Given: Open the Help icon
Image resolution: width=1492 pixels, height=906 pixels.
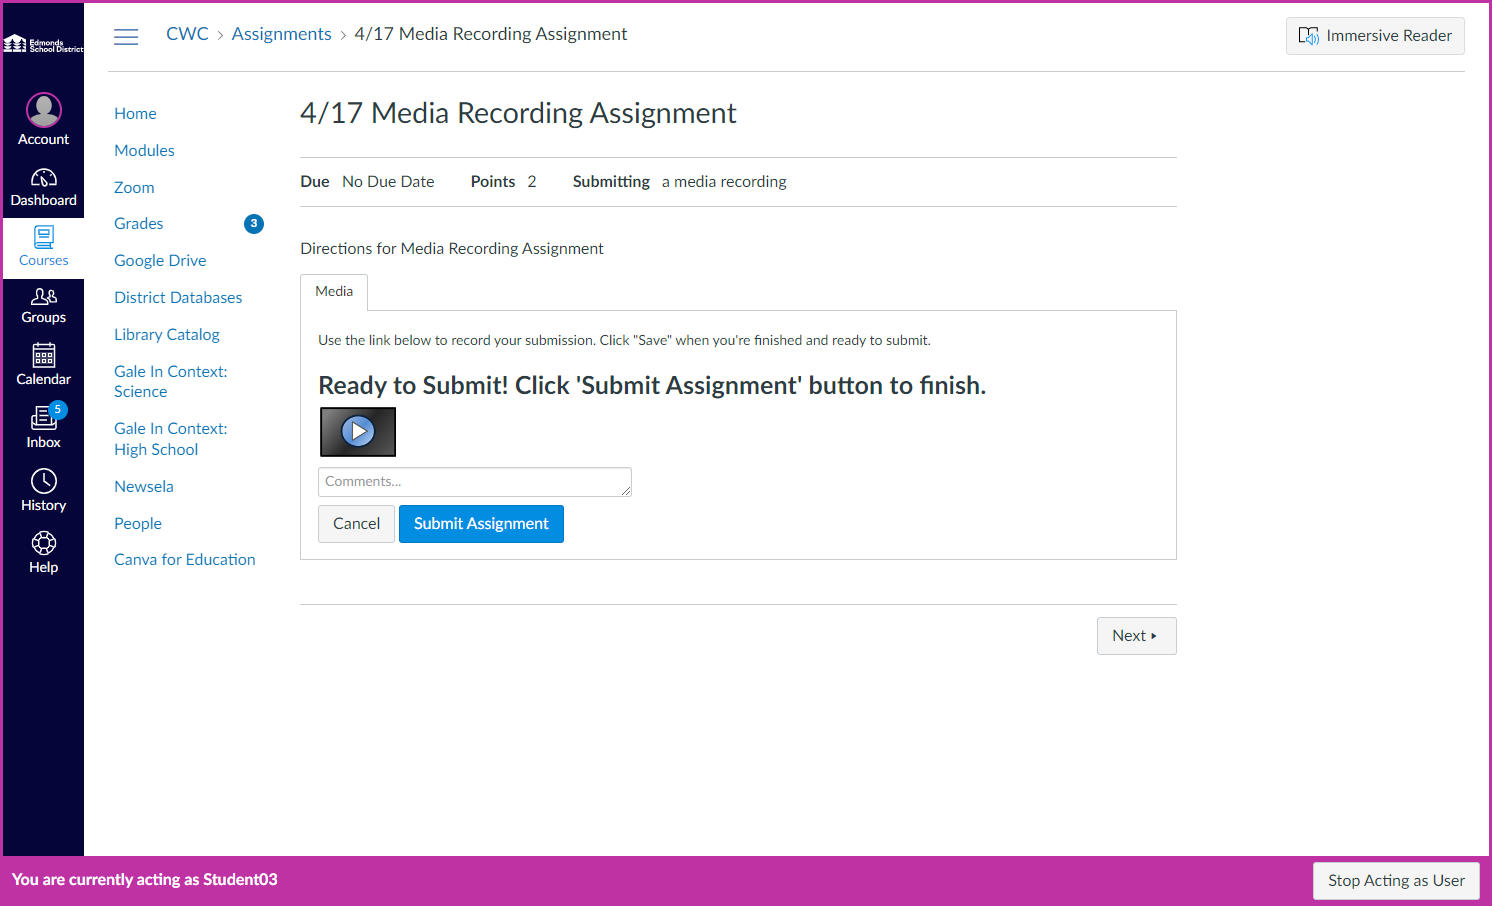Looking at the screenshot, I should pos(44,543).
